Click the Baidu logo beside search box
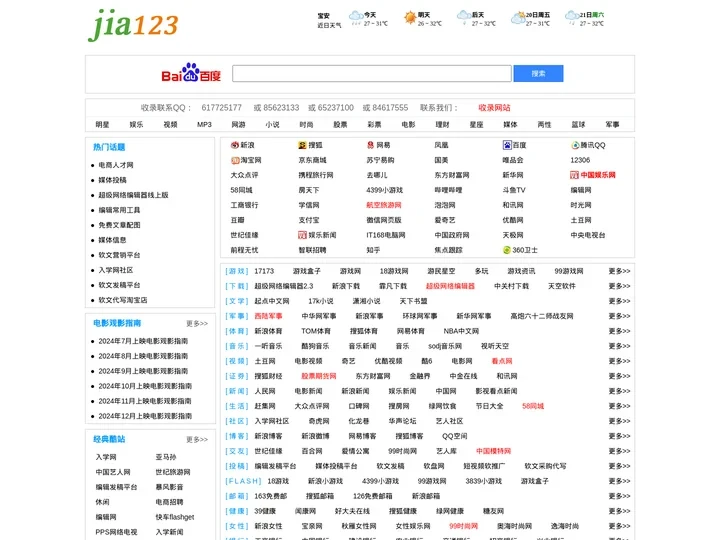This screenshot has width=720, height=540. pos(191,73)
